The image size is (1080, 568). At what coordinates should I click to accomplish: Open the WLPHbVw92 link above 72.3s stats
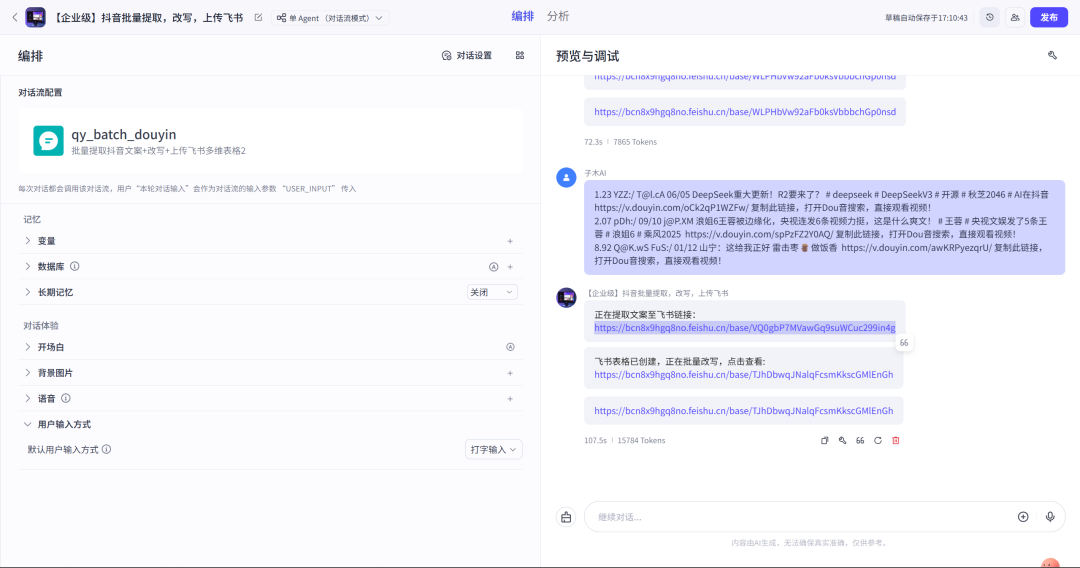pyautogui.click(x=745, y=112)
